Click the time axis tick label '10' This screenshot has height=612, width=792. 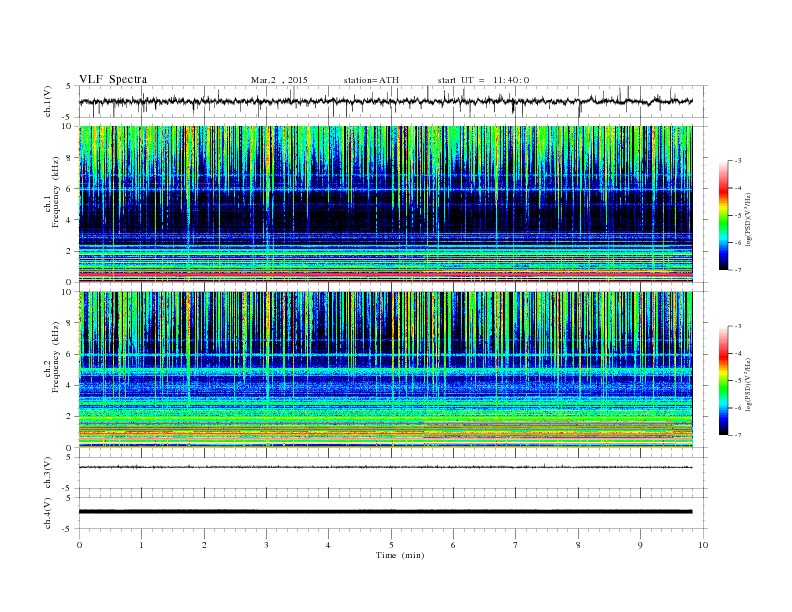703,545
